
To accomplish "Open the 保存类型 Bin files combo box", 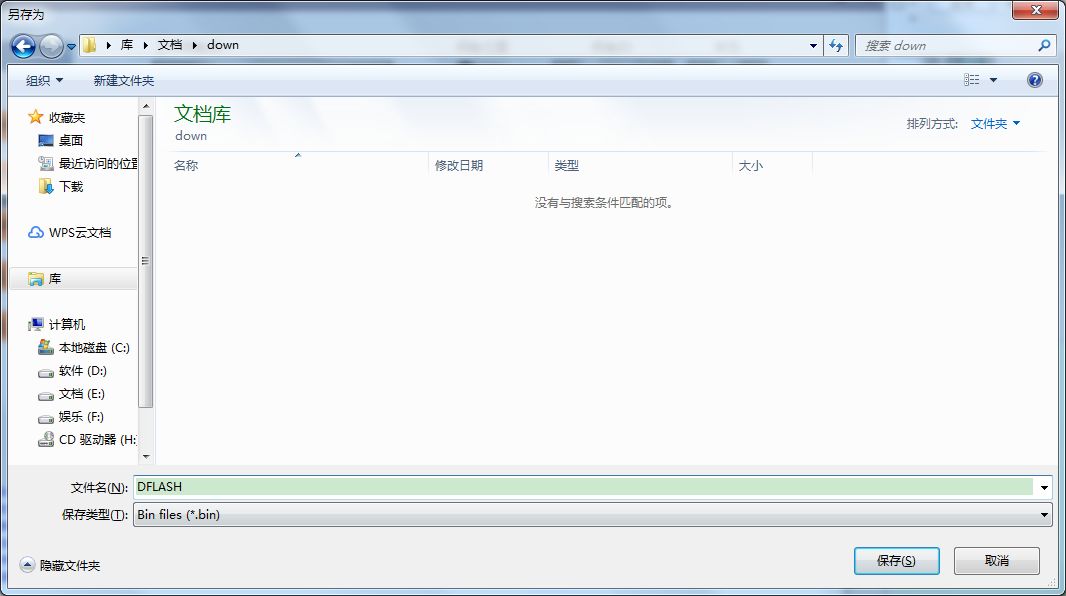I will coord(593,514).
